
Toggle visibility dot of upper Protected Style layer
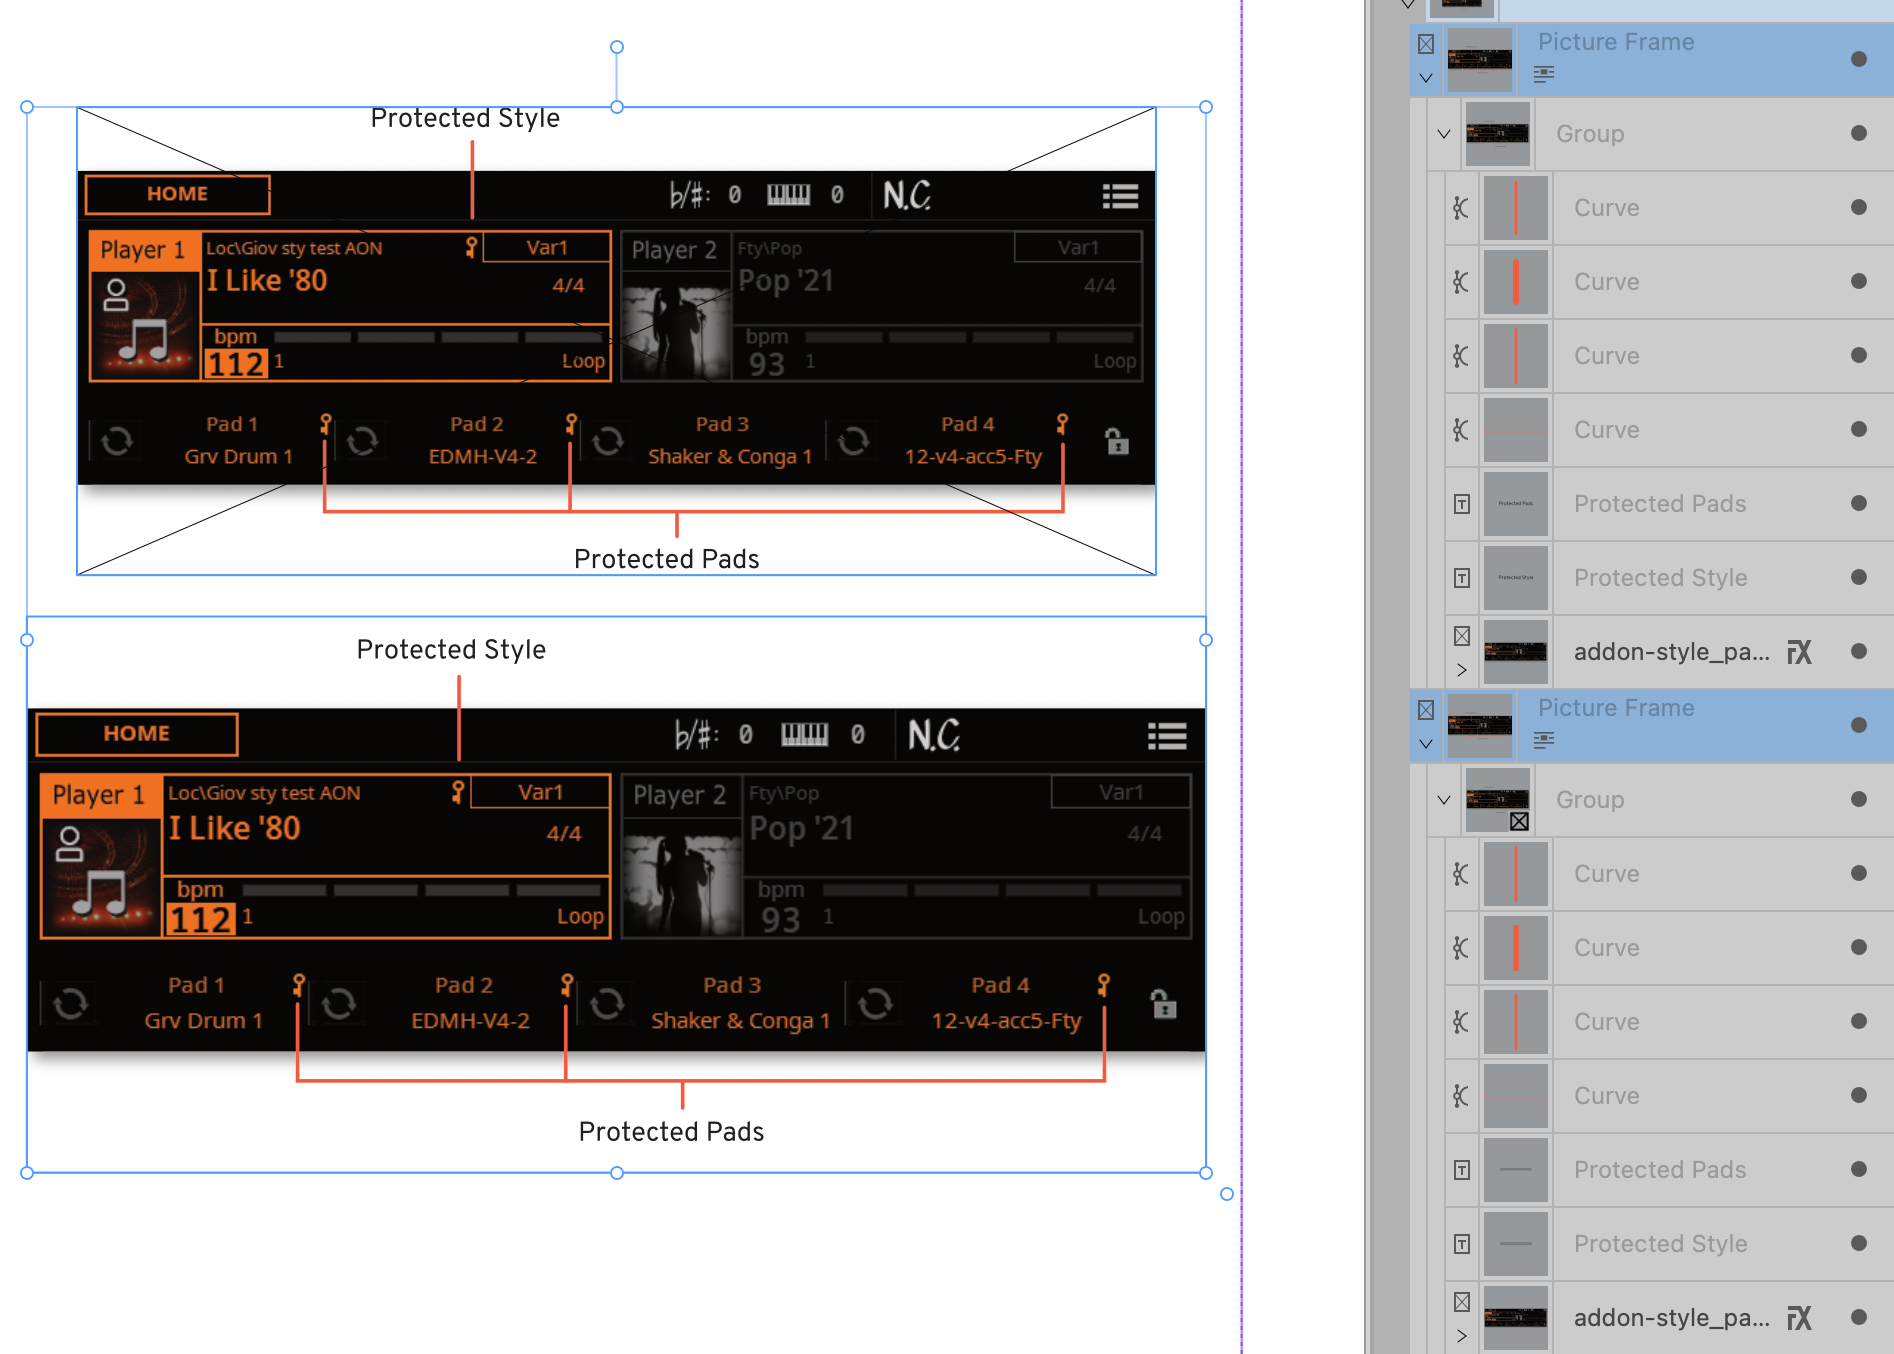click(x=1859, y=577)
